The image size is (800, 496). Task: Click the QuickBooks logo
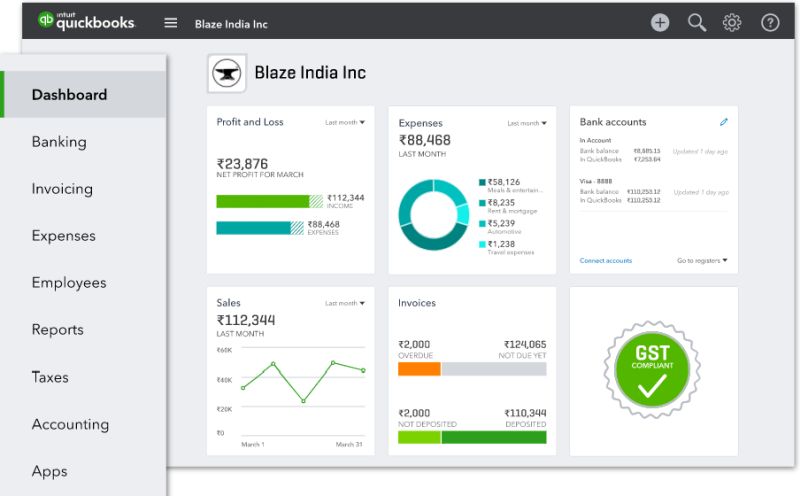pyautogui.click(x=86, y=21)
